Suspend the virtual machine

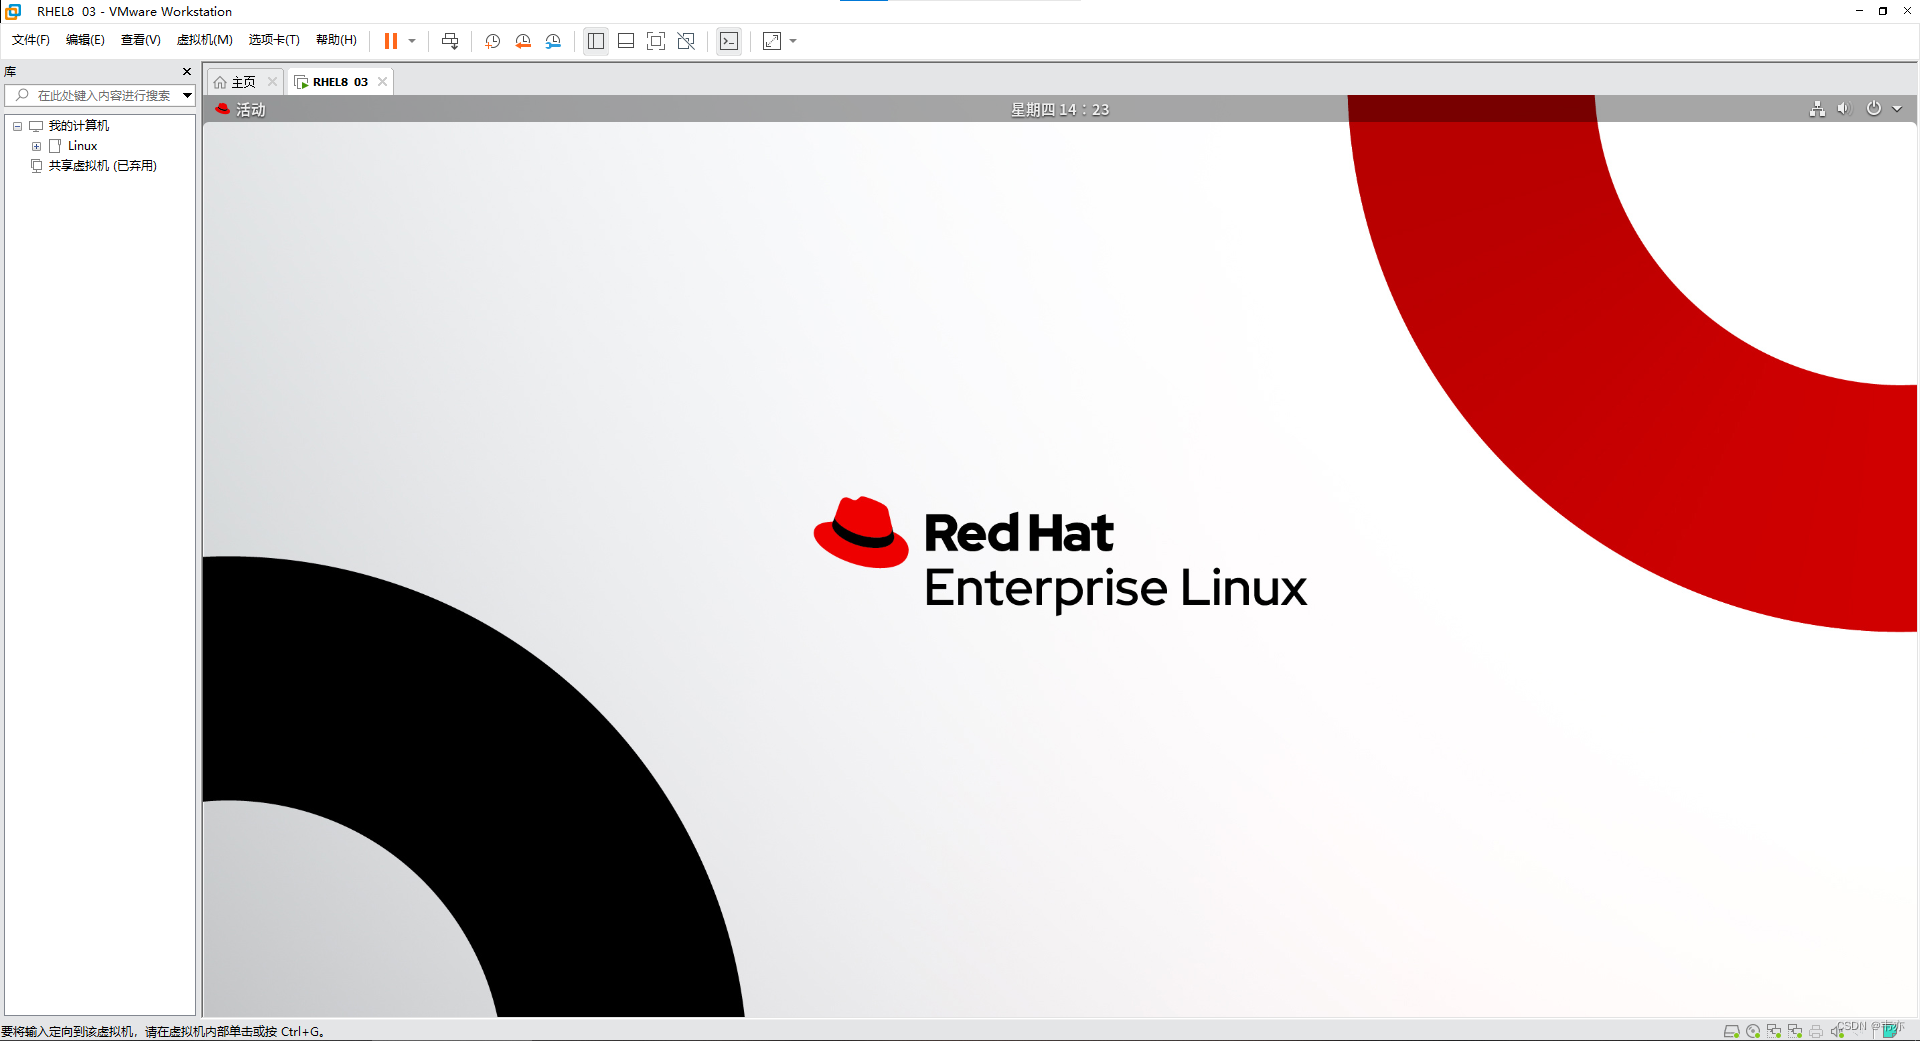390,41
